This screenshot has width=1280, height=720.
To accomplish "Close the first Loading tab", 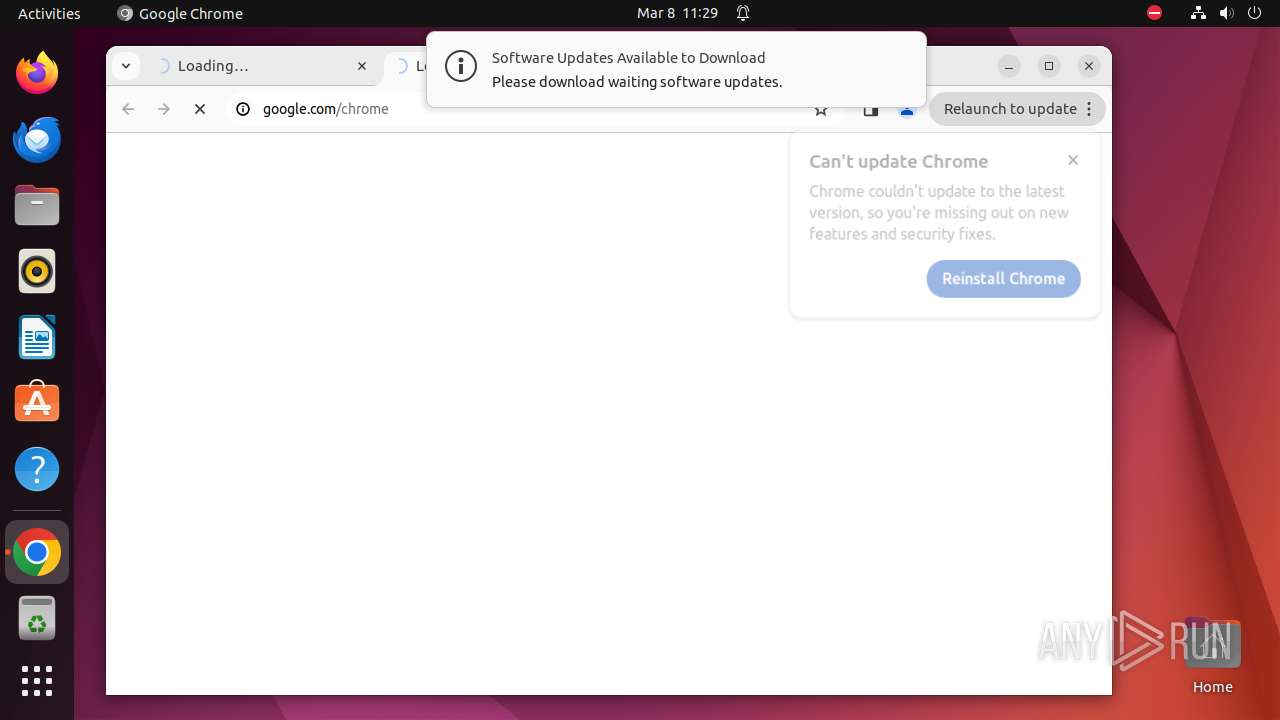I will pyautogui.click(x=362, y=66).
